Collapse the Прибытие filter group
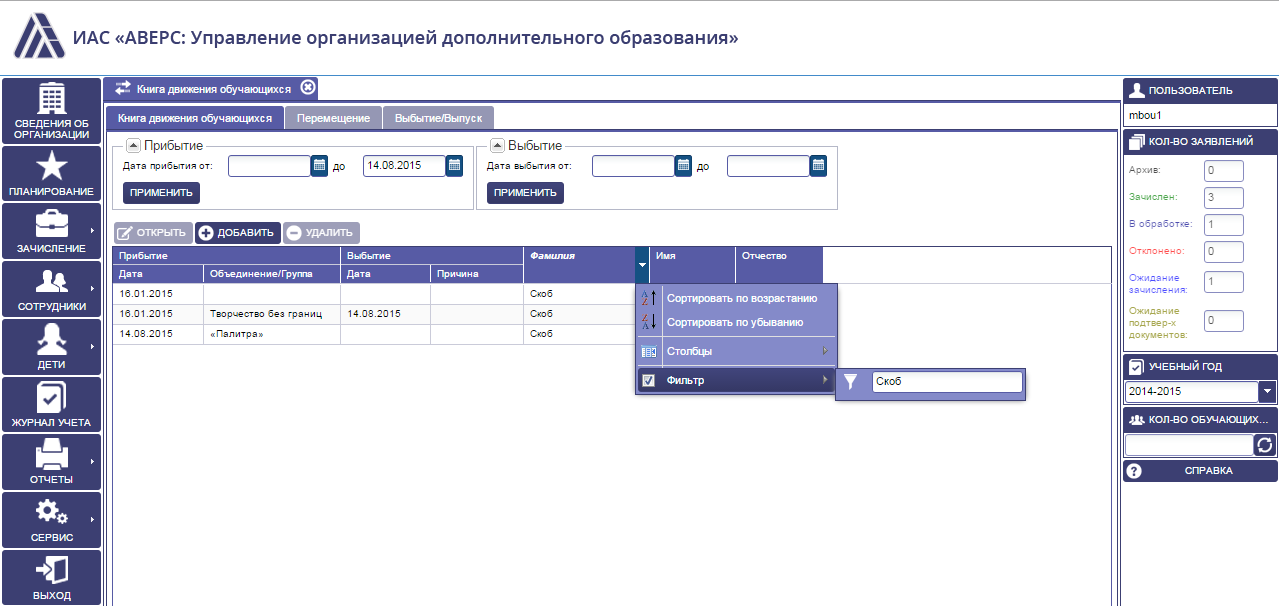Screen dimensions: 1279x606 coord(133,146)
